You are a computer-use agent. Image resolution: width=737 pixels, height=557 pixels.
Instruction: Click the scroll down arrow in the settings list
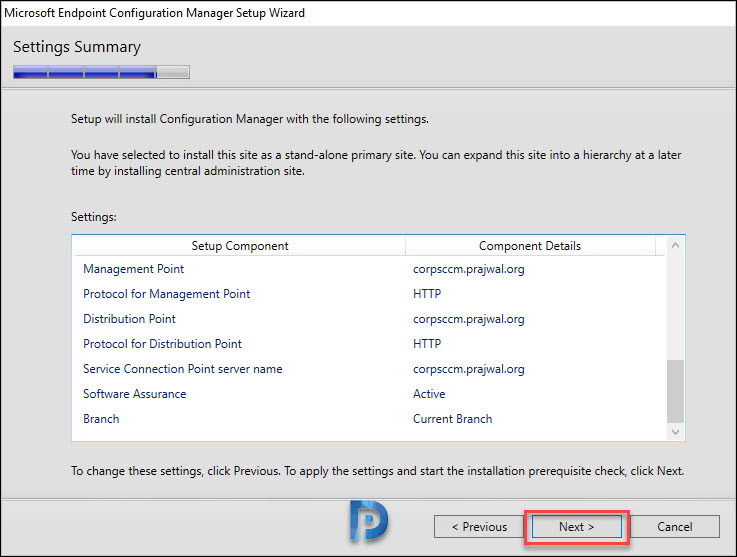[x=675, y=431]
